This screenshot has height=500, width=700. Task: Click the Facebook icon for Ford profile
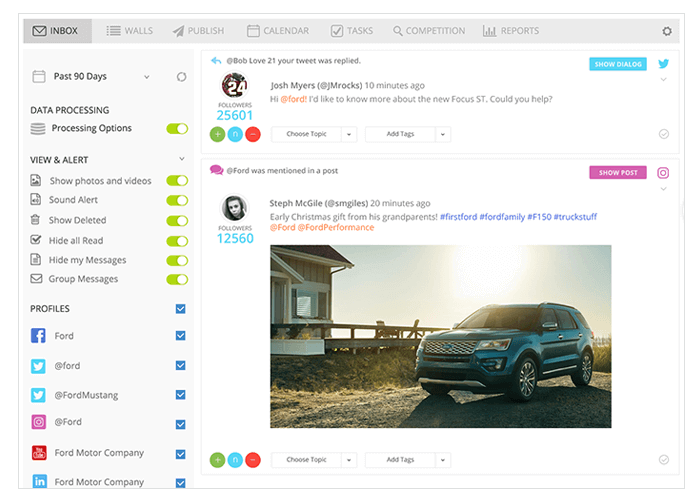(x=38, y=335)
